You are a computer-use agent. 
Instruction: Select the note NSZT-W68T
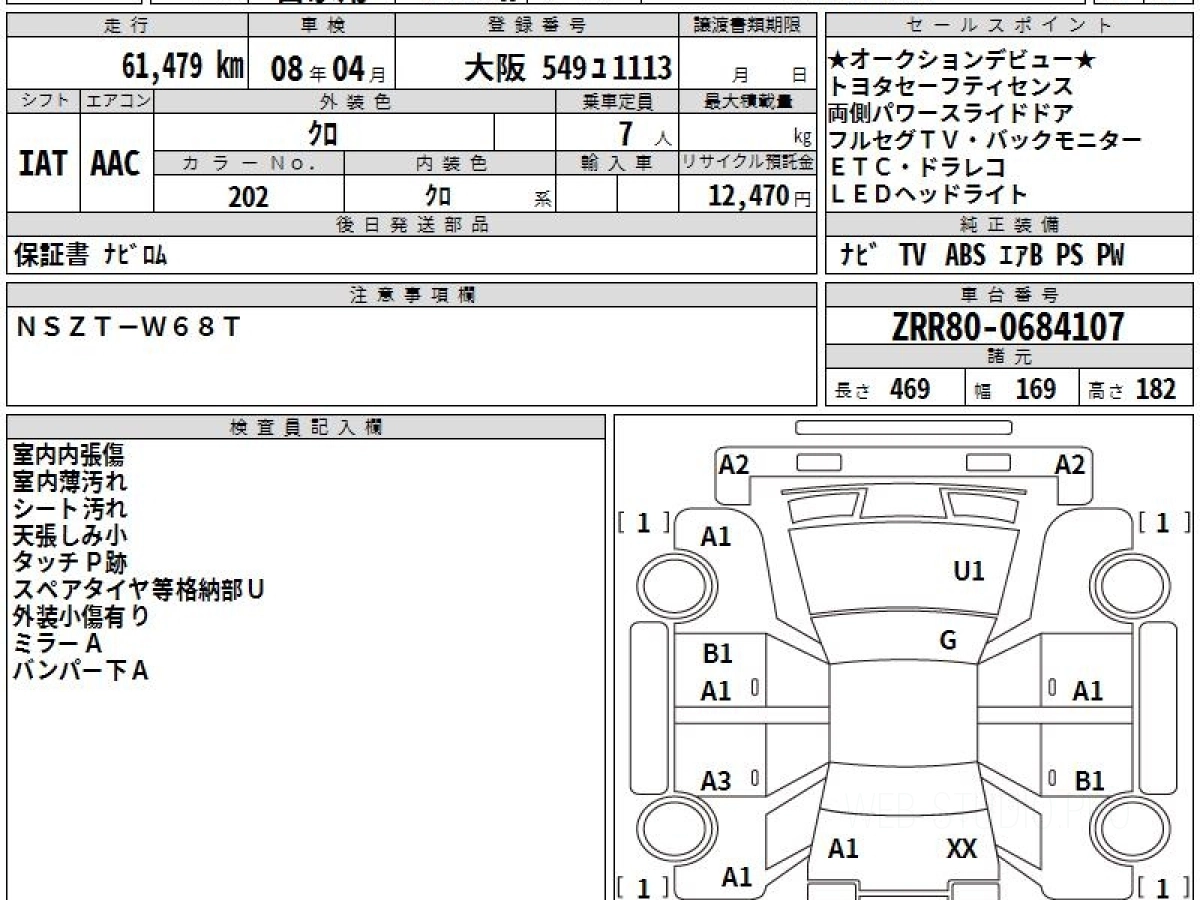coord(129,326)
